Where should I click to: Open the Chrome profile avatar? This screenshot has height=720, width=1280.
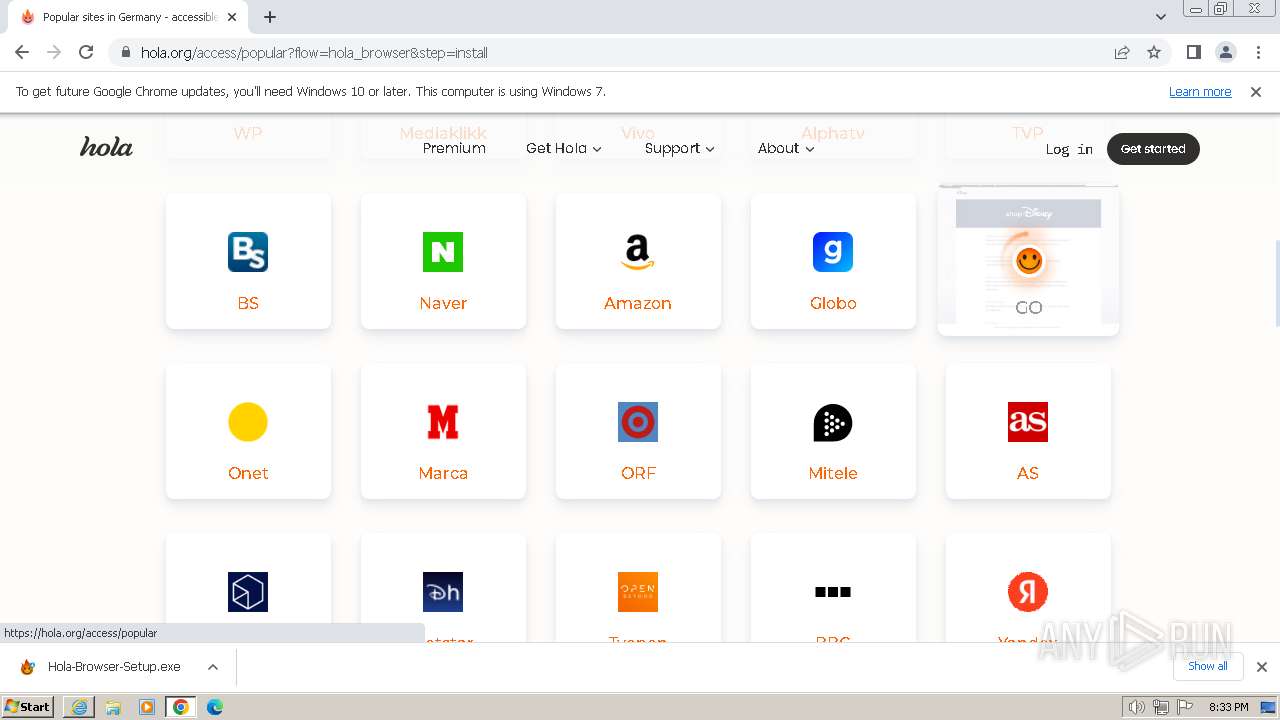point(1226,52)
